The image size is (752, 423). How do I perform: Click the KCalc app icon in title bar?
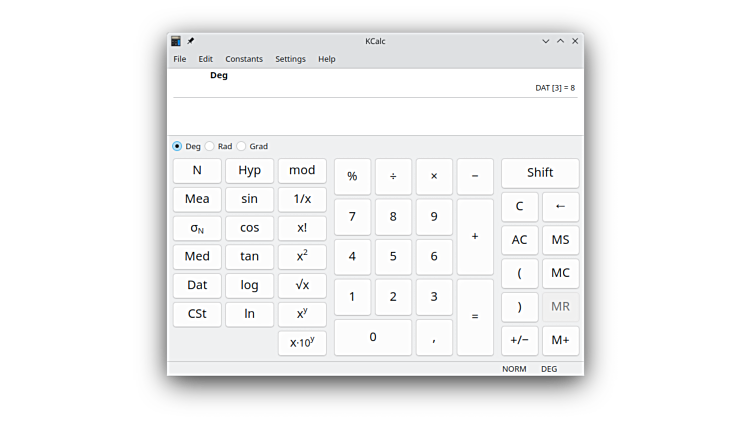[176, 41]
